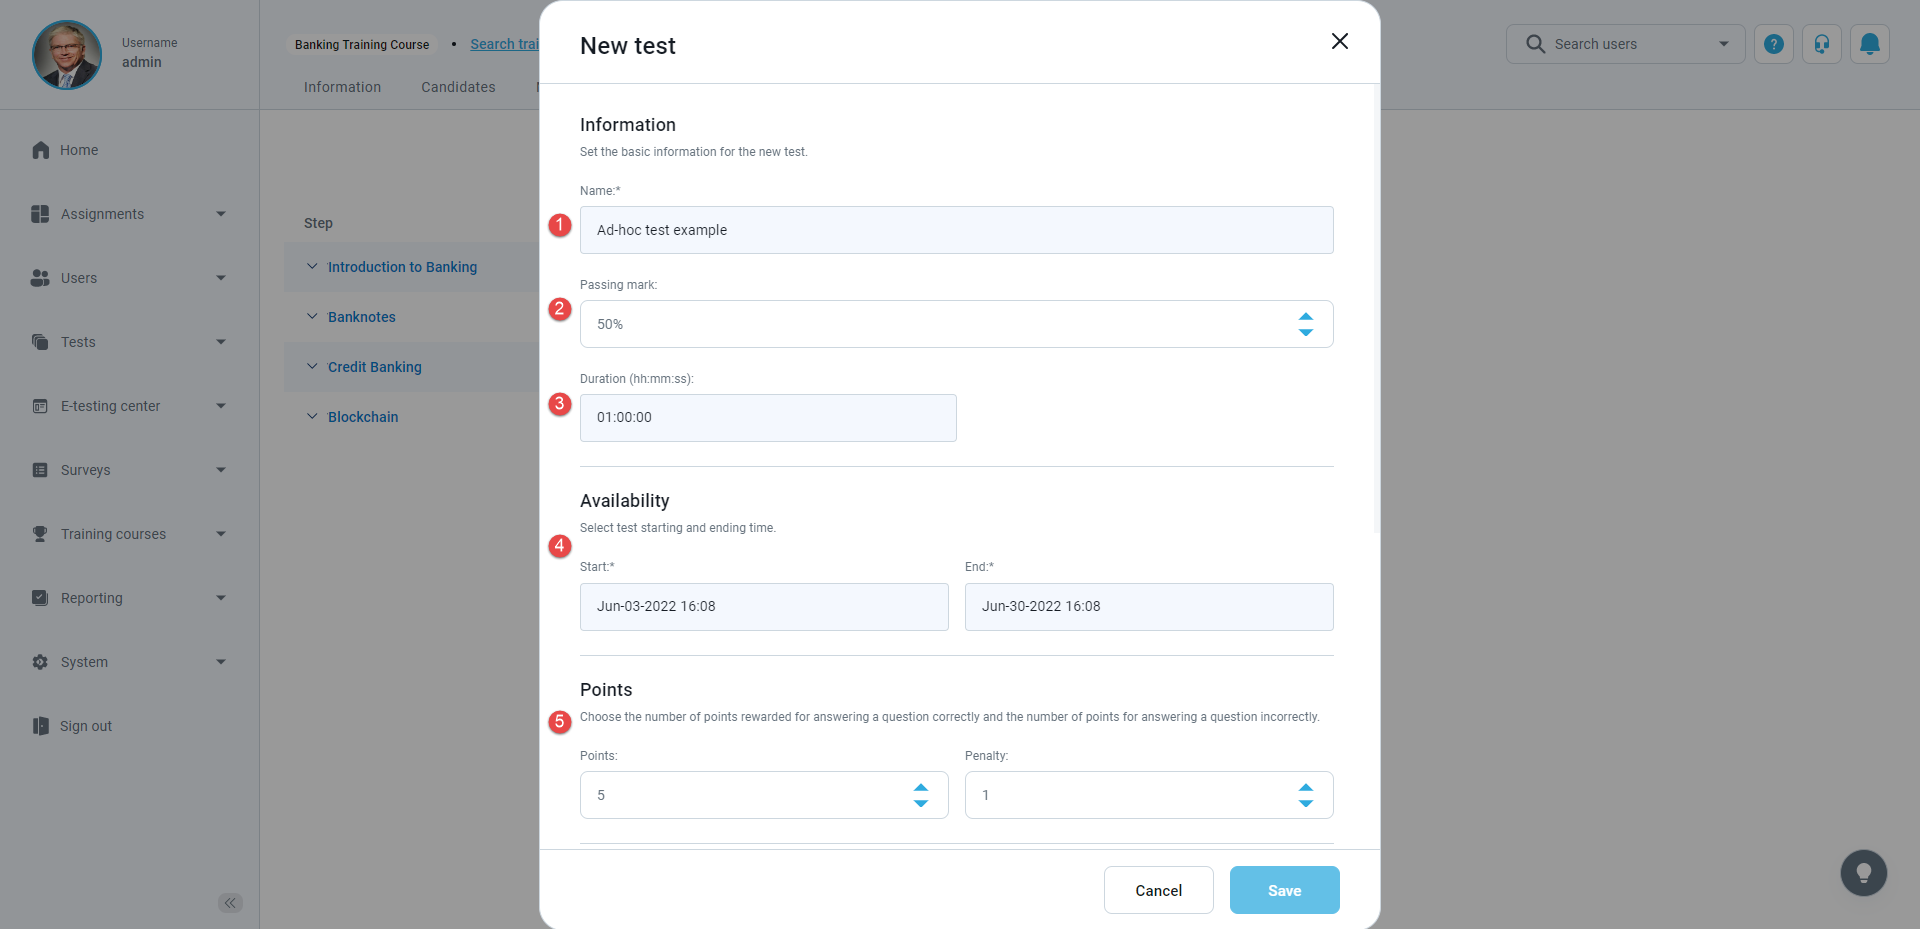Open the help question mark icon
Image resolution: width=1920 pixels, height=929 pixels.
pyautogui.click(x=1773, y=44)
